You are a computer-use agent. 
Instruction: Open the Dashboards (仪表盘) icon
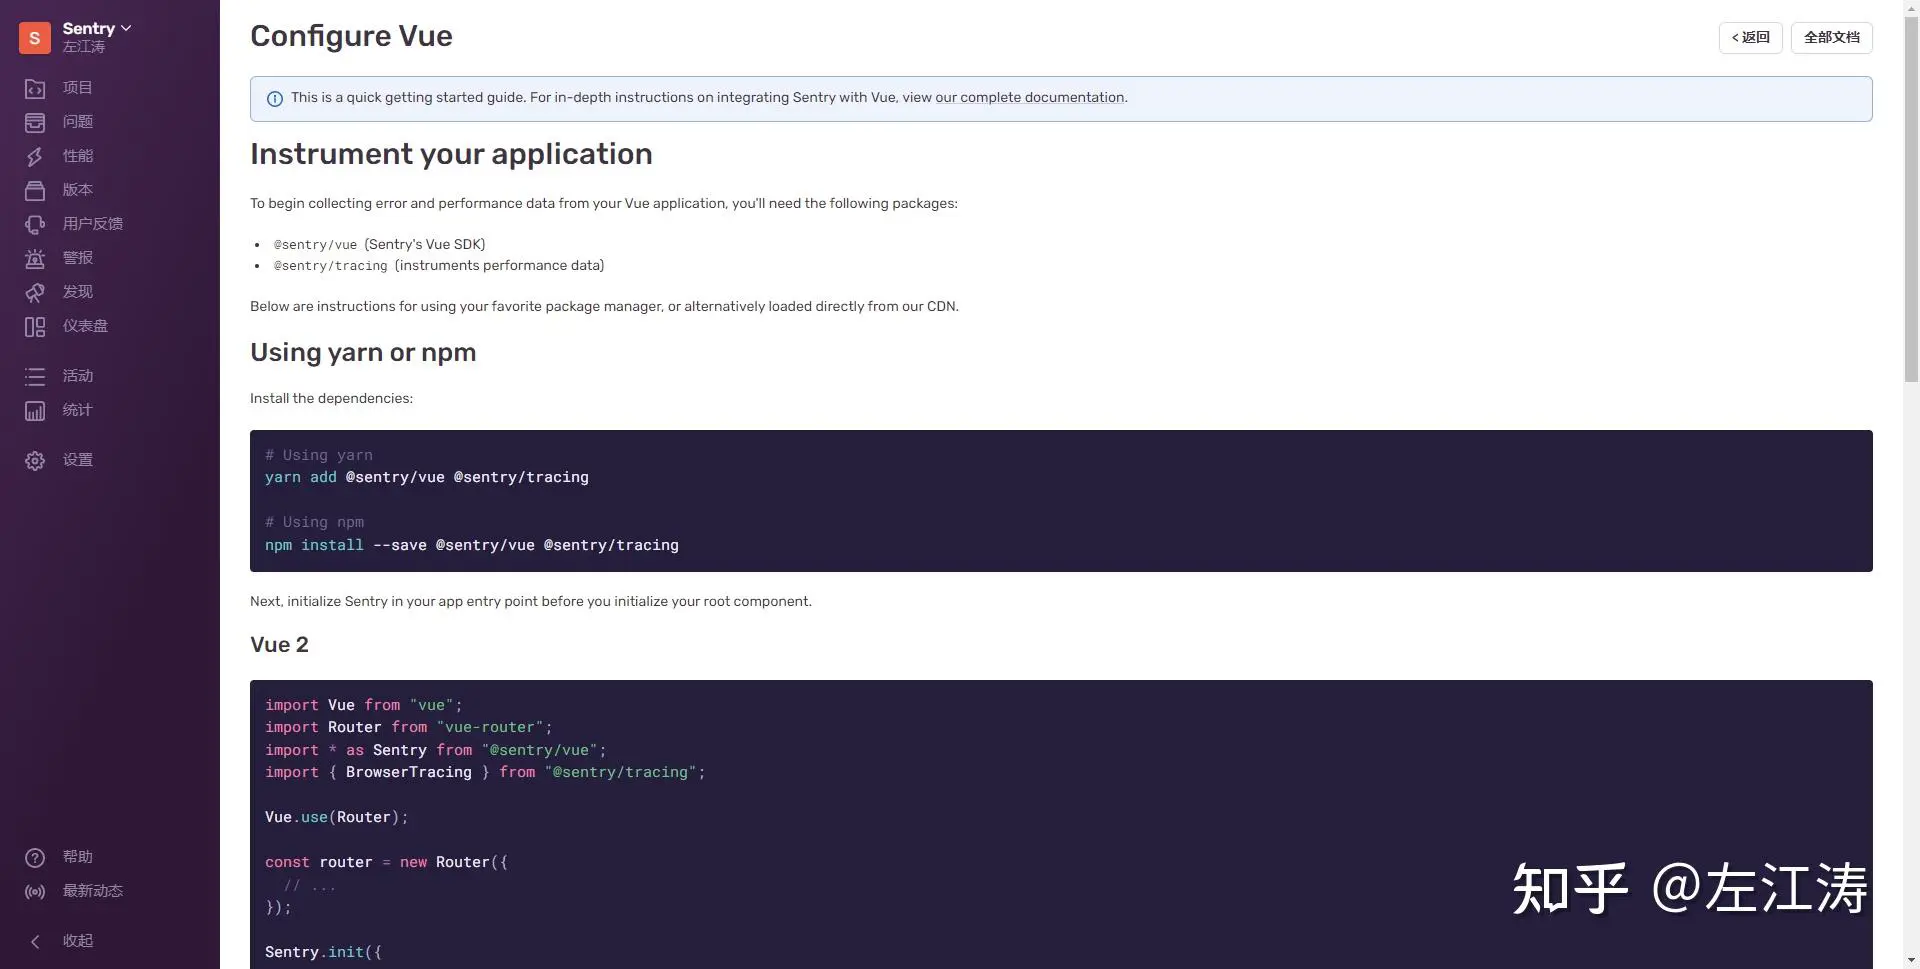pos(35,327)
